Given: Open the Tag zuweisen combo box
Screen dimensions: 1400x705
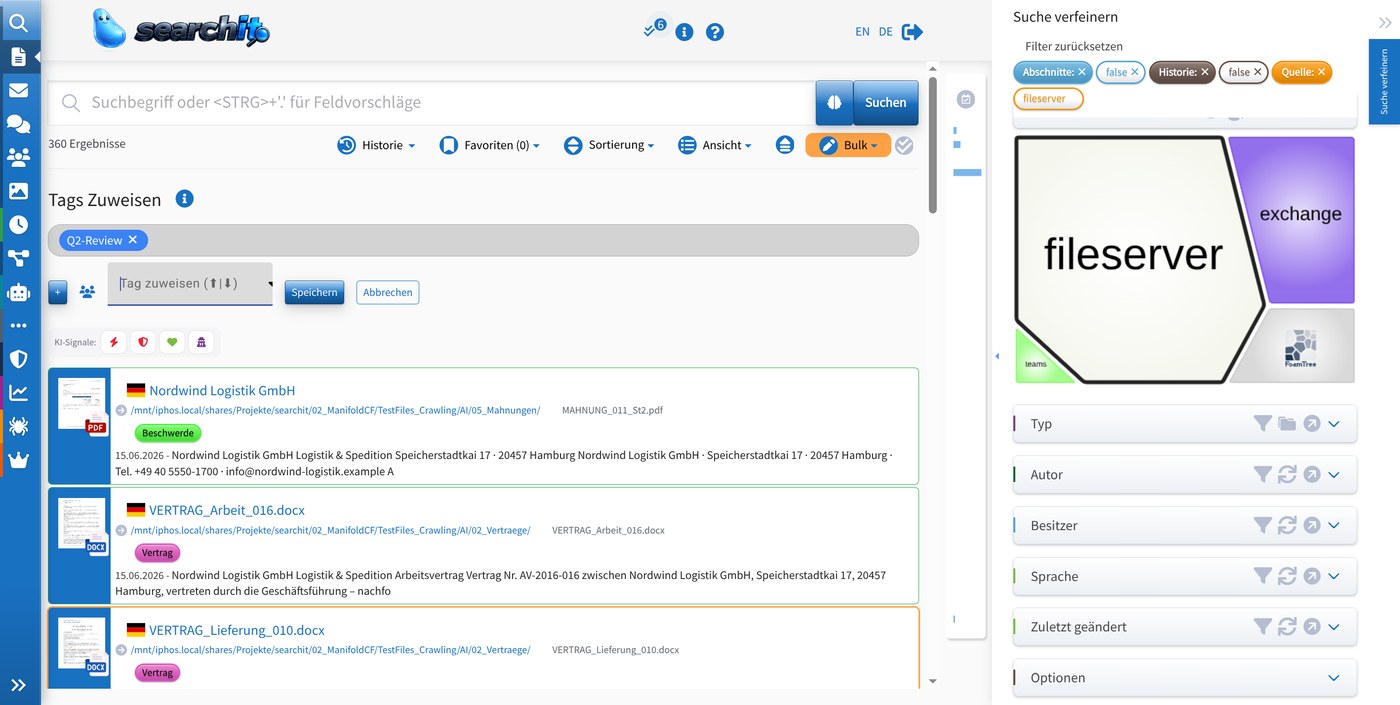Looking at the screenshot, I should click(190, 284).
